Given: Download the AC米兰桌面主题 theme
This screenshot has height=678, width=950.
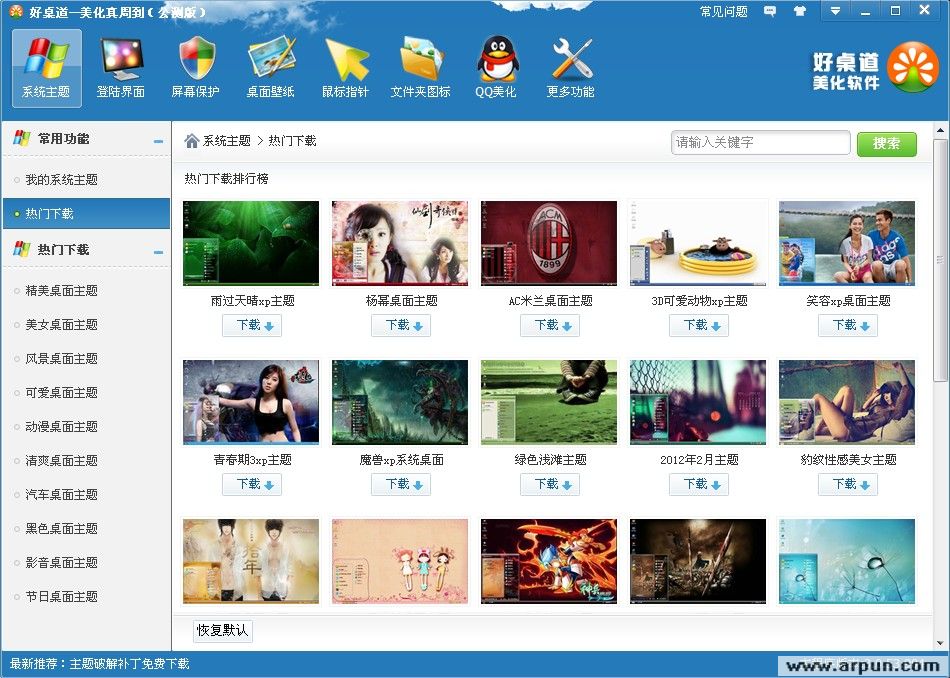Looking at the screenshot, I should point(549,325).
